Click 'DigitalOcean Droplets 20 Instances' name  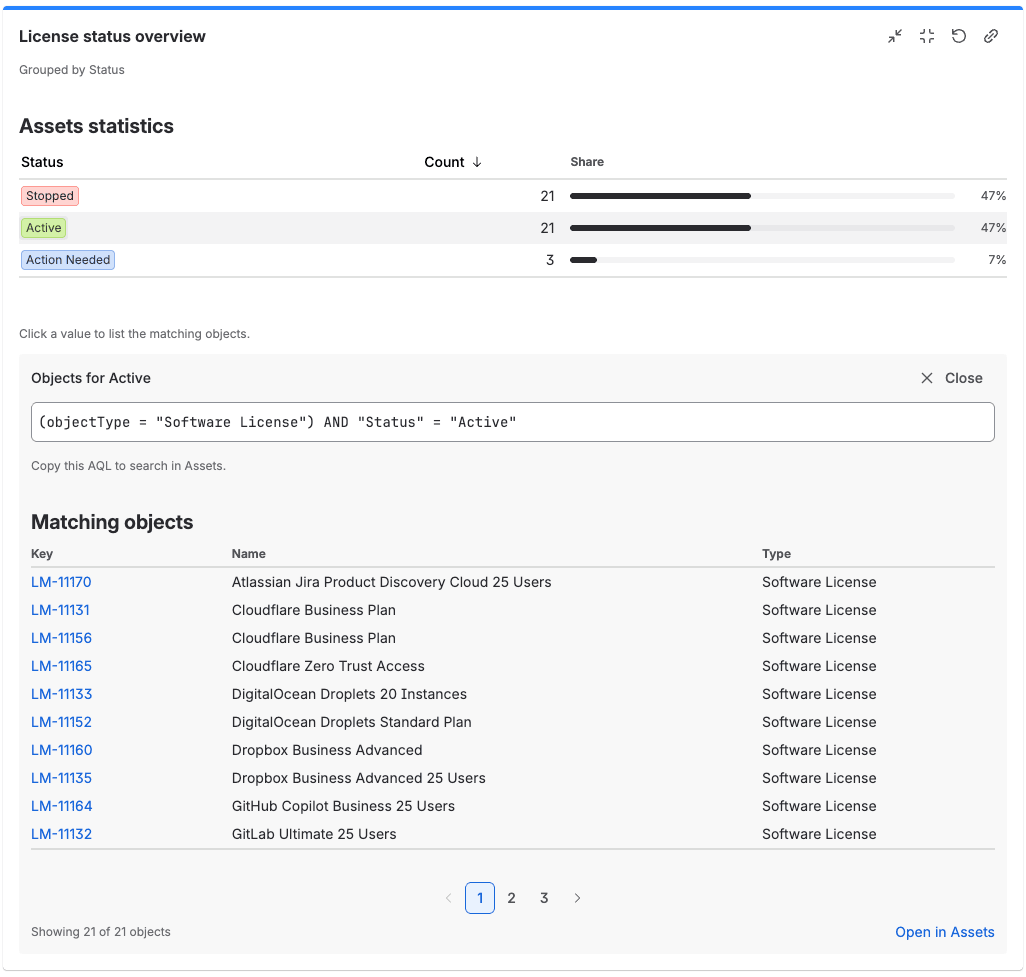point(349,694)
